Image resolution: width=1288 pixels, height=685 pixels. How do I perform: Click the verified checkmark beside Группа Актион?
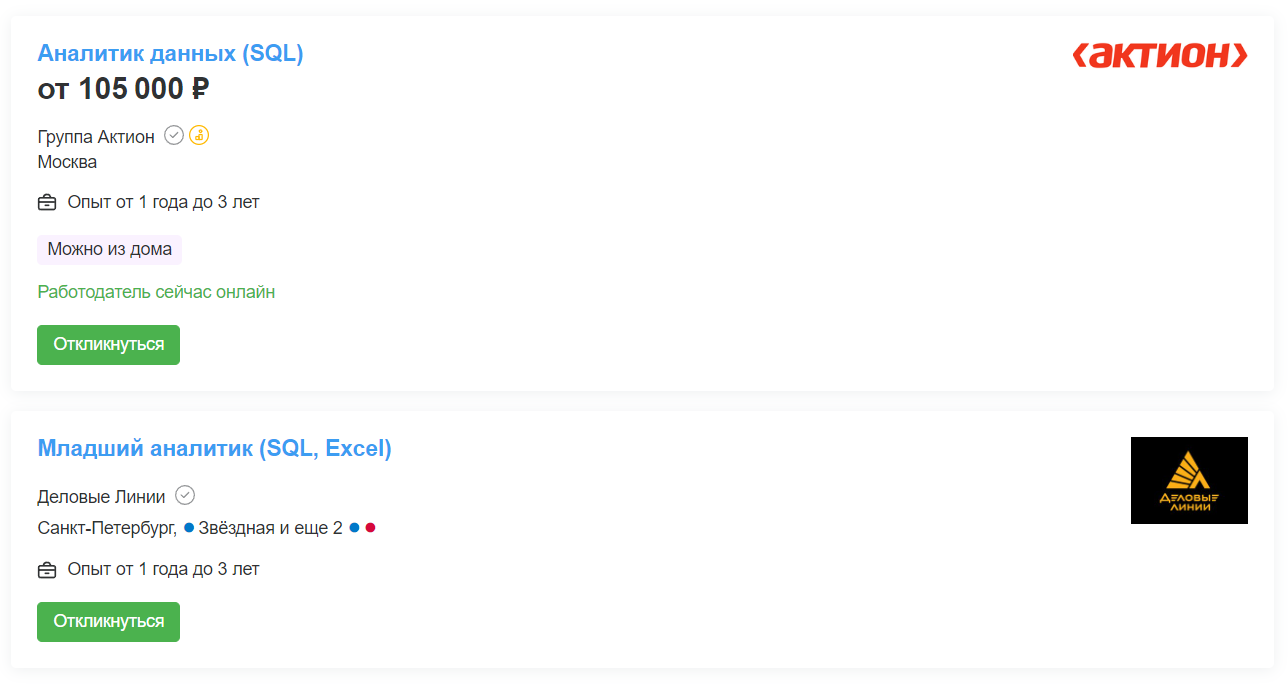(174, 136)
